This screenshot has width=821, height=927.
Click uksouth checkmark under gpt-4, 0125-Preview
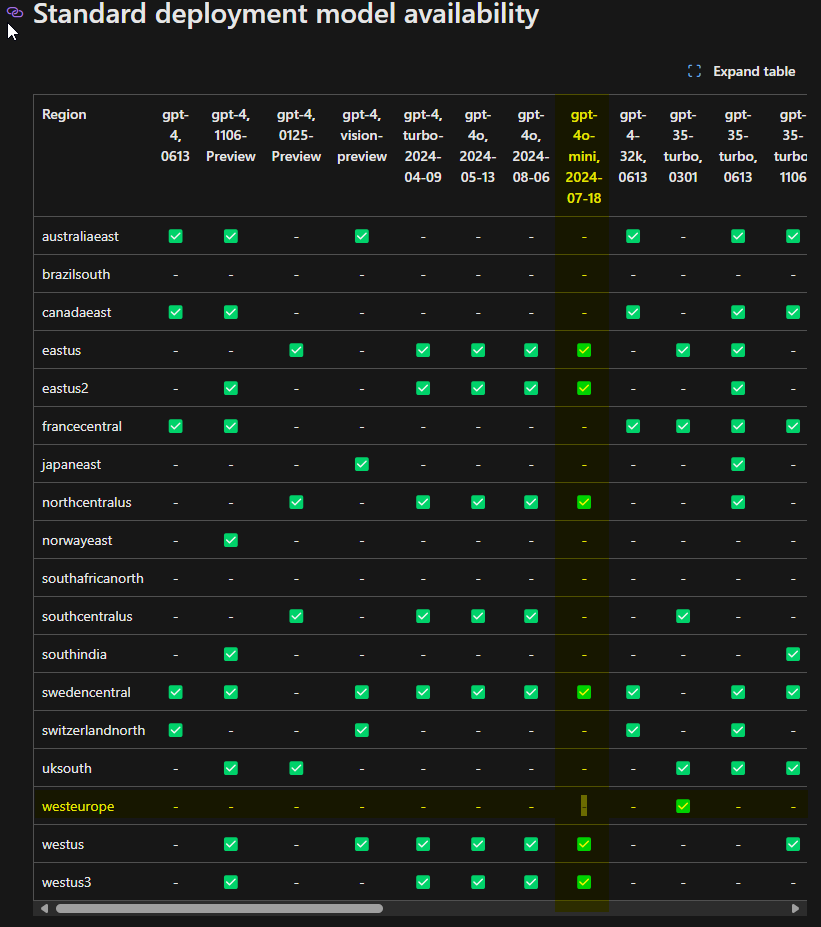(296, 769)
